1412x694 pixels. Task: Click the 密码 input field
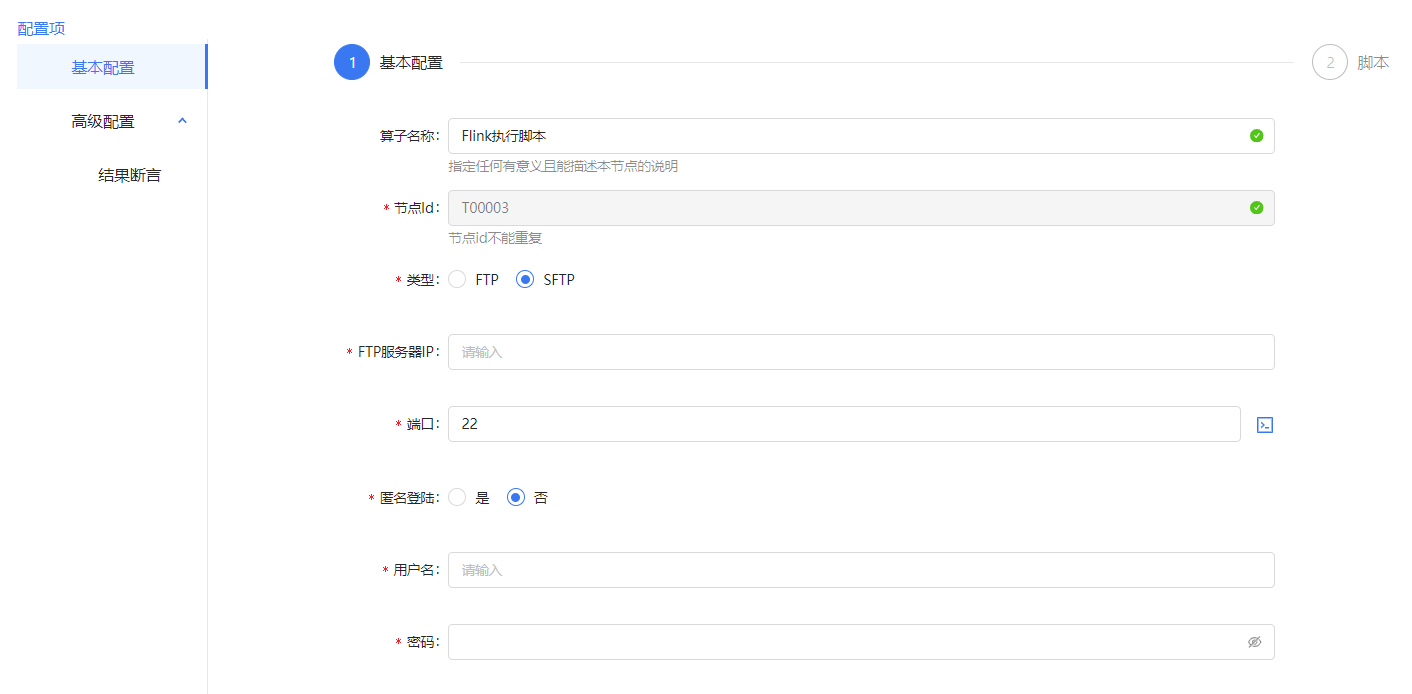840,642
